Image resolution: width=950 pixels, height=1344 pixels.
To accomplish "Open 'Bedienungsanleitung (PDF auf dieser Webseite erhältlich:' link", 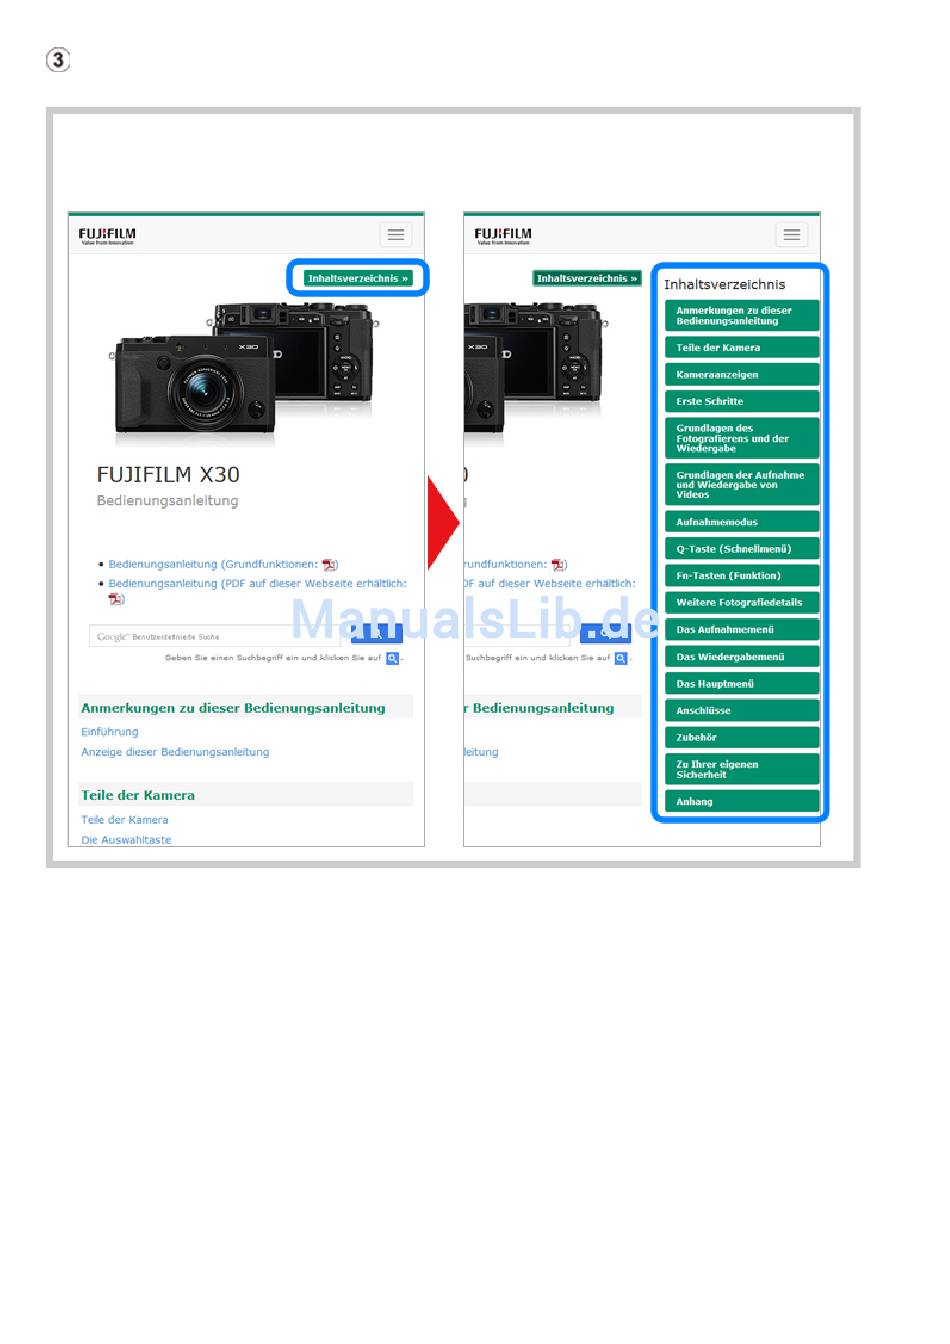I will click(257, 583).
